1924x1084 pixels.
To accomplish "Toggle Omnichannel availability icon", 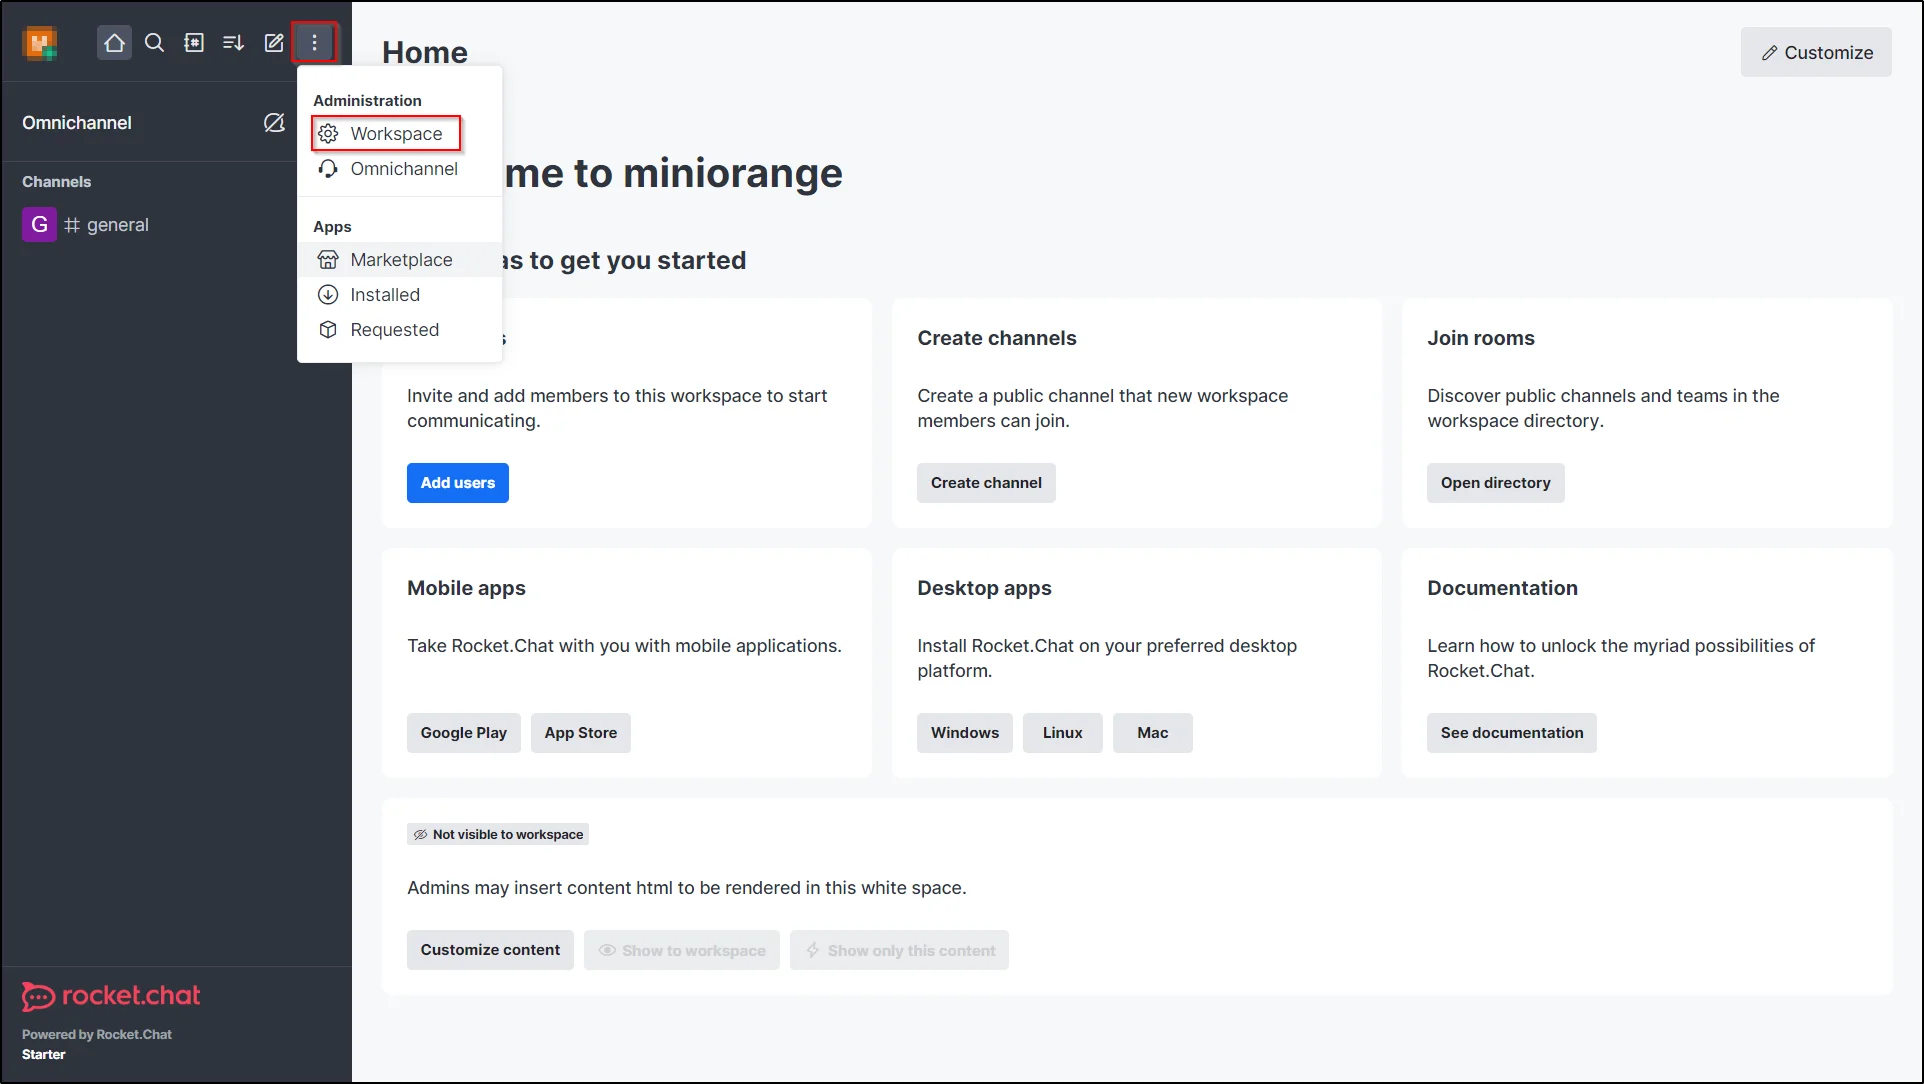I will coord(274,123).
